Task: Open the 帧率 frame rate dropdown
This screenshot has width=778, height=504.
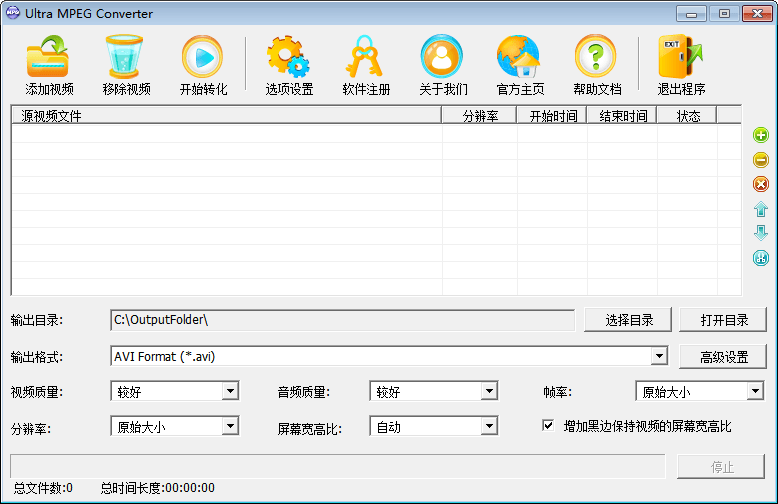Action: coord(755,391)
